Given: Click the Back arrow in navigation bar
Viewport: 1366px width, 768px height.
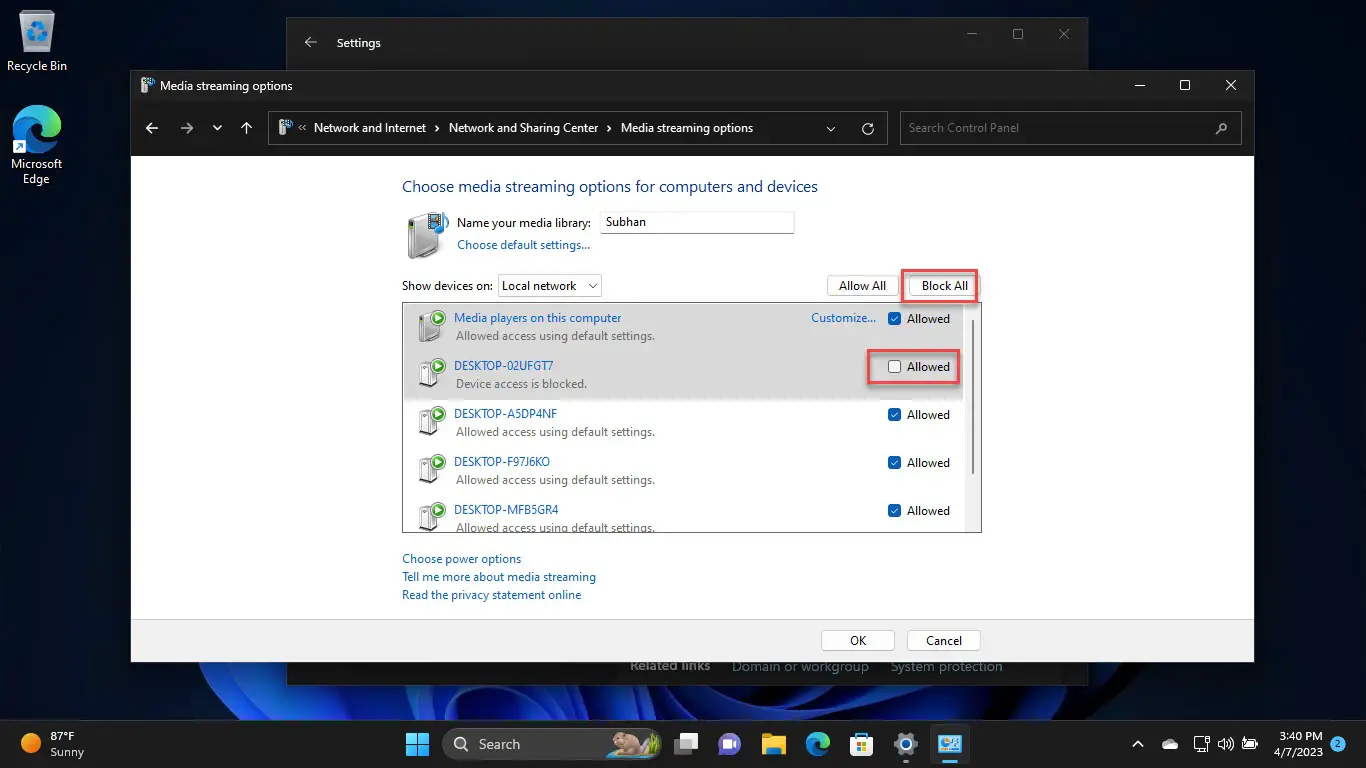Looking at the screenshot, I should [x=152, y=128].
